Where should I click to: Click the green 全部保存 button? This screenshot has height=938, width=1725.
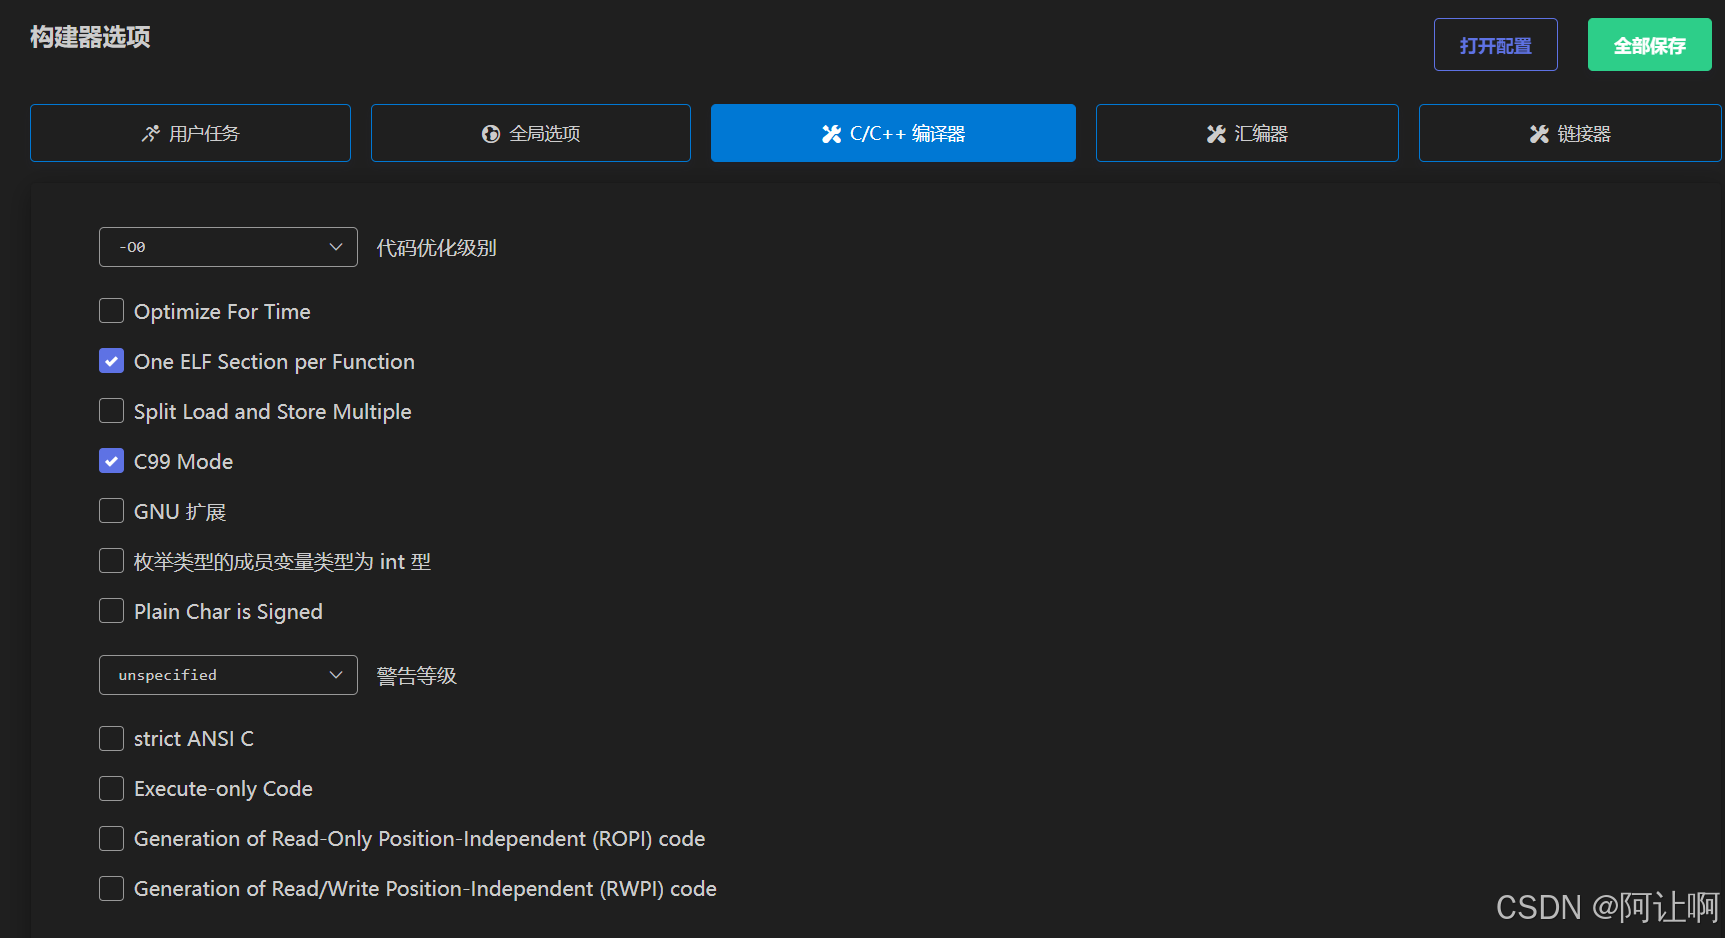click(1648, 44)
